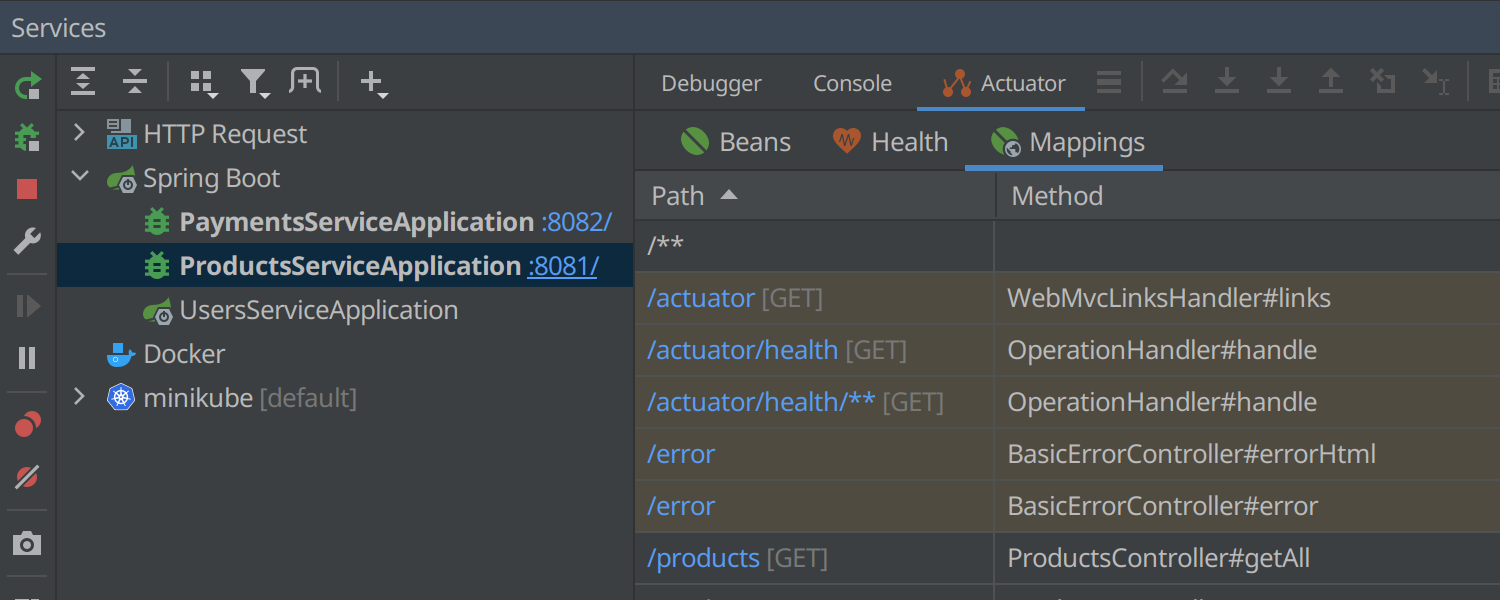1500x600 pixels.
Task: Stop the running service with the red square
Action: tap(27, 189)
